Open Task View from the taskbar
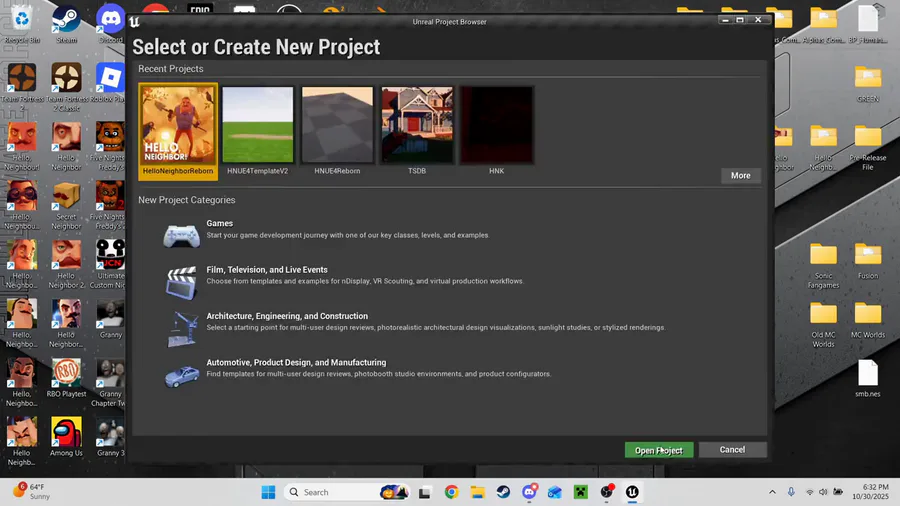This screenshot has height=506, width=900. (425, 492)
